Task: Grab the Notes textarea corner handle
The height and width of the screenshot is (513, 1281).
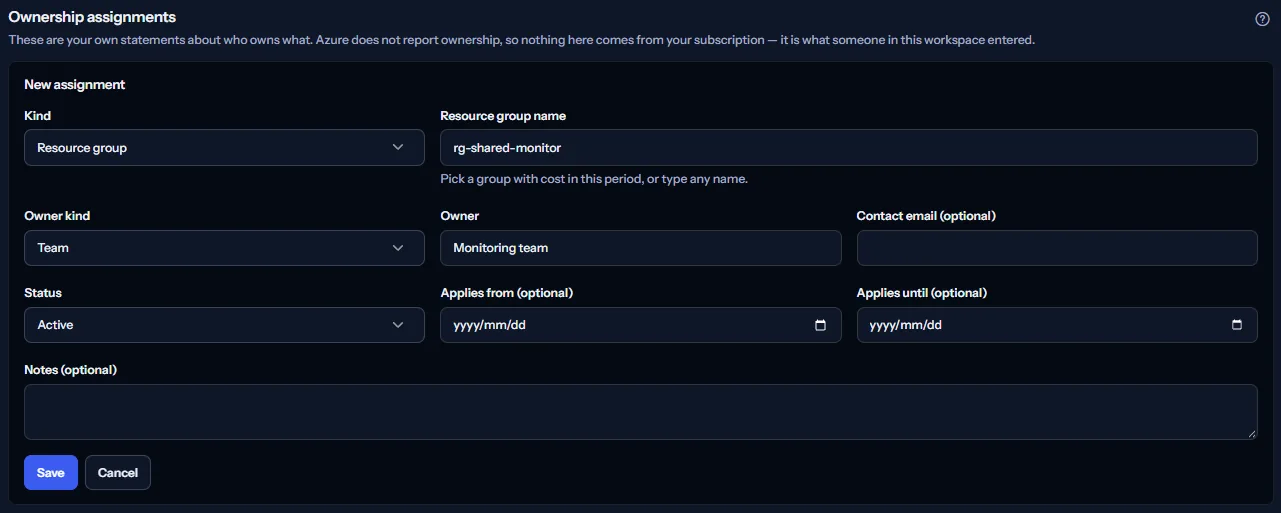Action: coord(1252,434)
